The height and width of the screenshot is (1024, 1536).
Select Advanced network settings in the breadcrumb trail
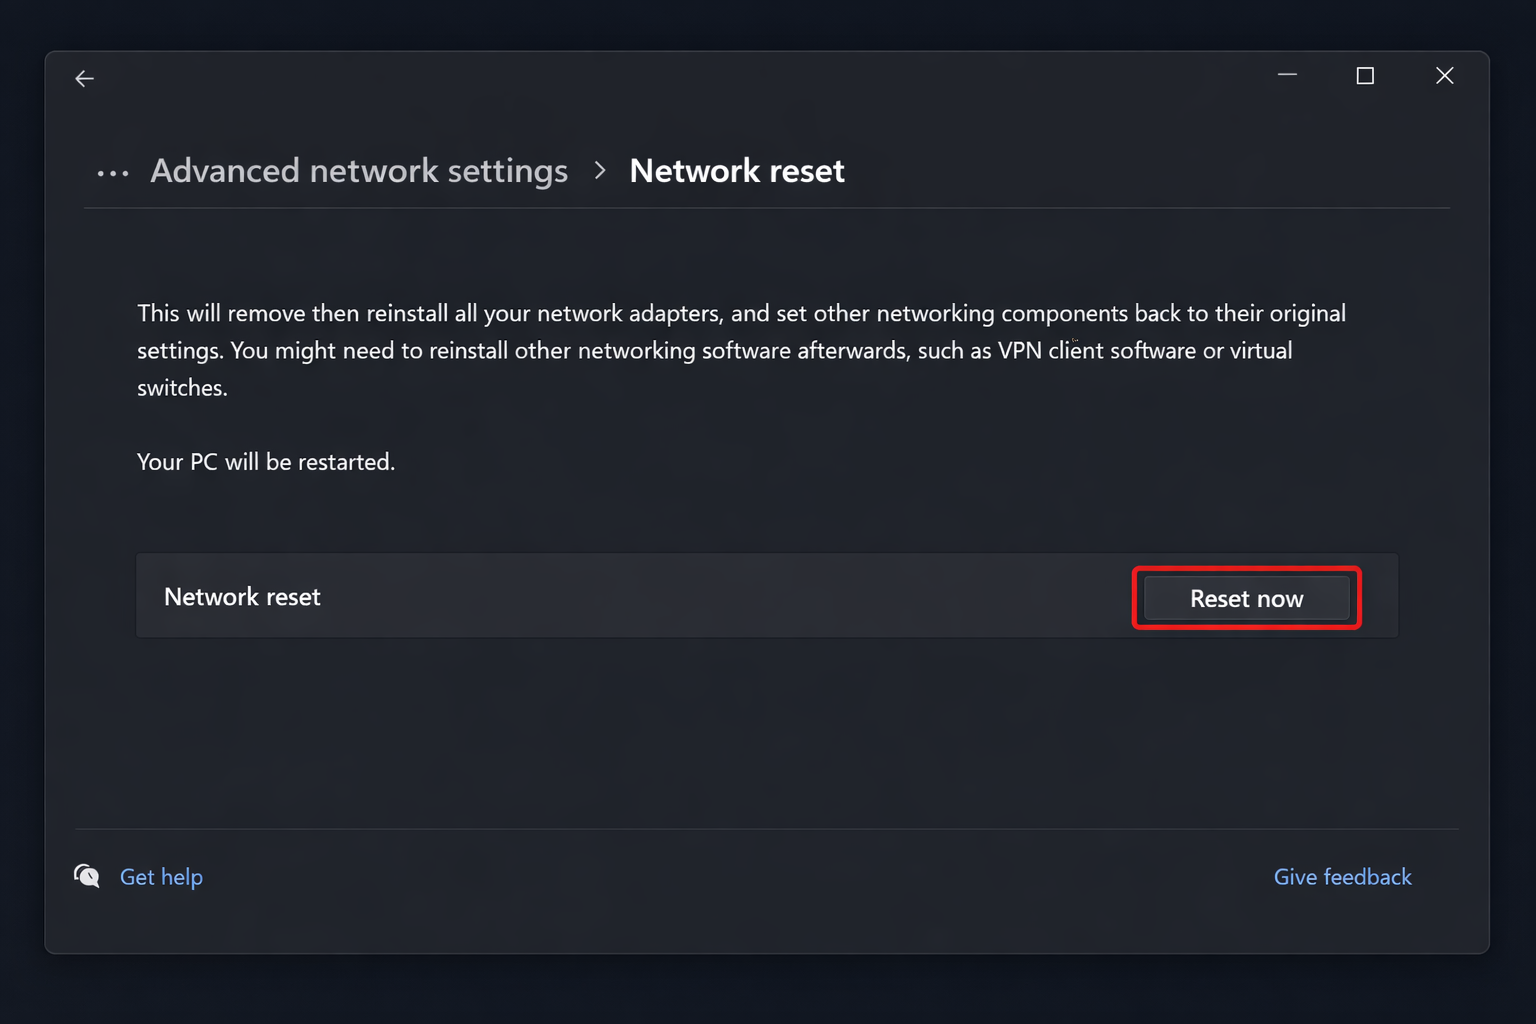[358, 171]
